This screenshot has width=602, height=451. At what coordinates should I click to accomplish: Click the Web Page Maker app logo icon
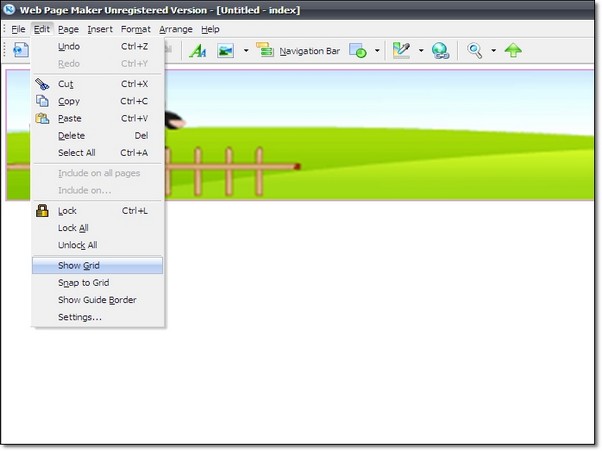click(x=9, y=8)
